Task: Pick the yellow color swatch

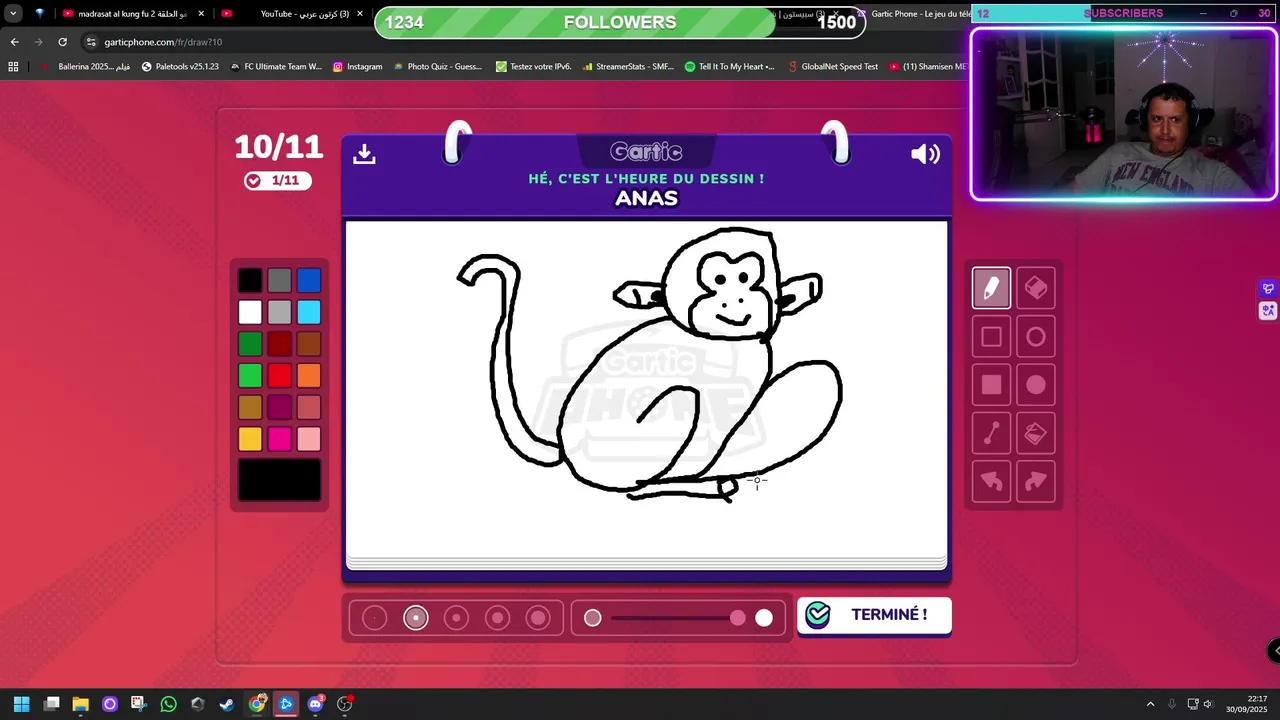Action: click(x=250, y=439)
